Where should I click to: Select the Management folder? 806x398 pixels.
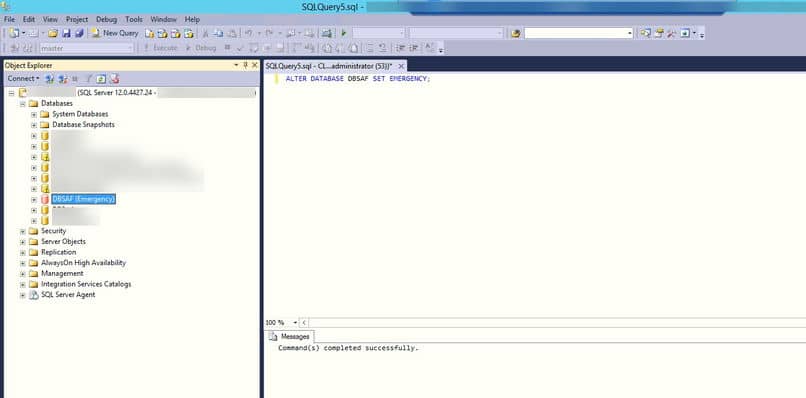pyautogui.click(x=62, y=274)
